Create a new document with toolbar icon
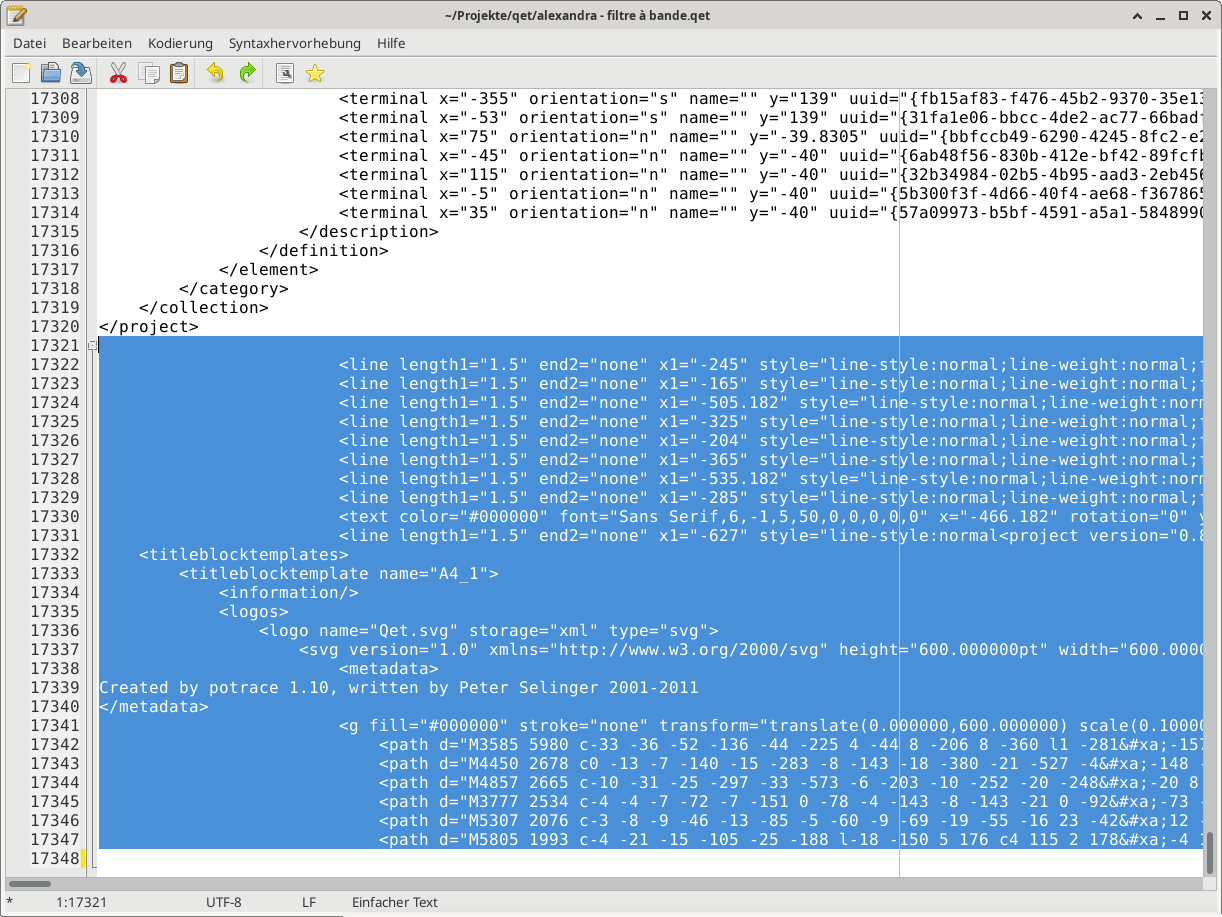1222x917 pixels. click(21, 73)
